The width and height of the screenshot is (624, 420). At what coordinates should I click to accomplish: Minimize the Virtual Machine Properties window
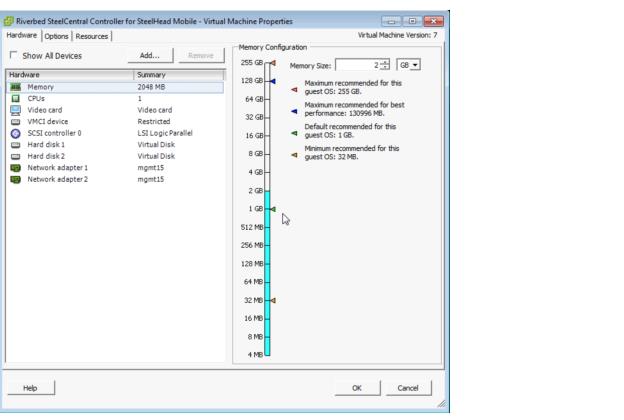pos(391,21)
